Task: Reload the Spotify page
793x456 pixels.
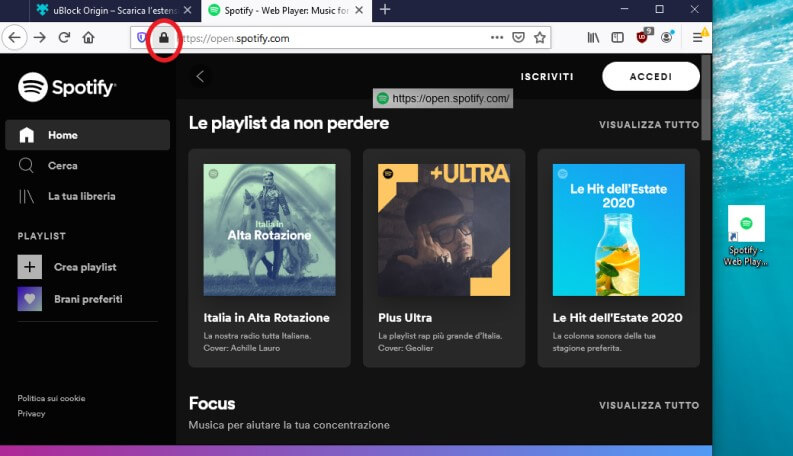Action: [64, 37]
